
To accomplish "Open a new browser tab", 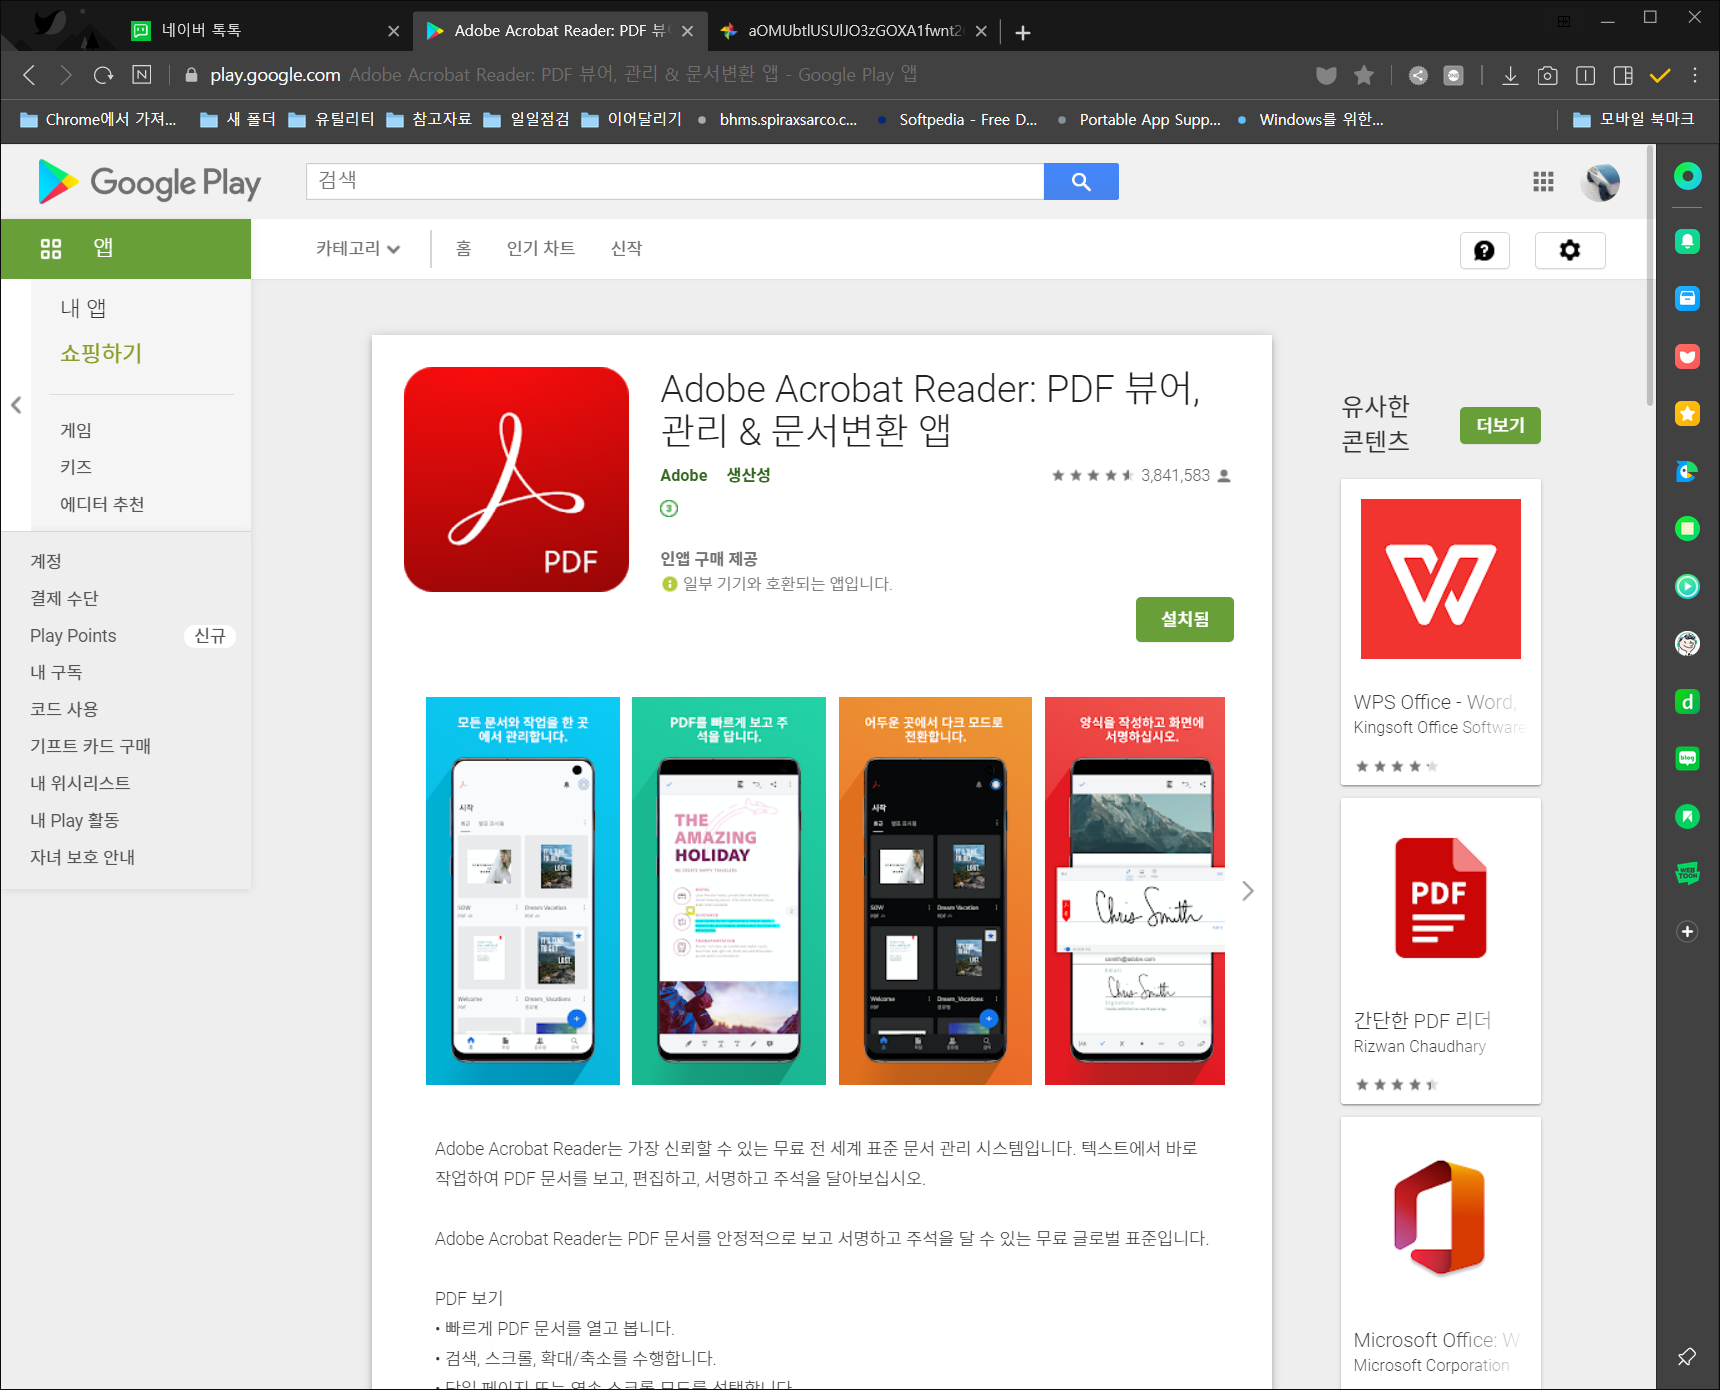I will [x=1022, y=32].
